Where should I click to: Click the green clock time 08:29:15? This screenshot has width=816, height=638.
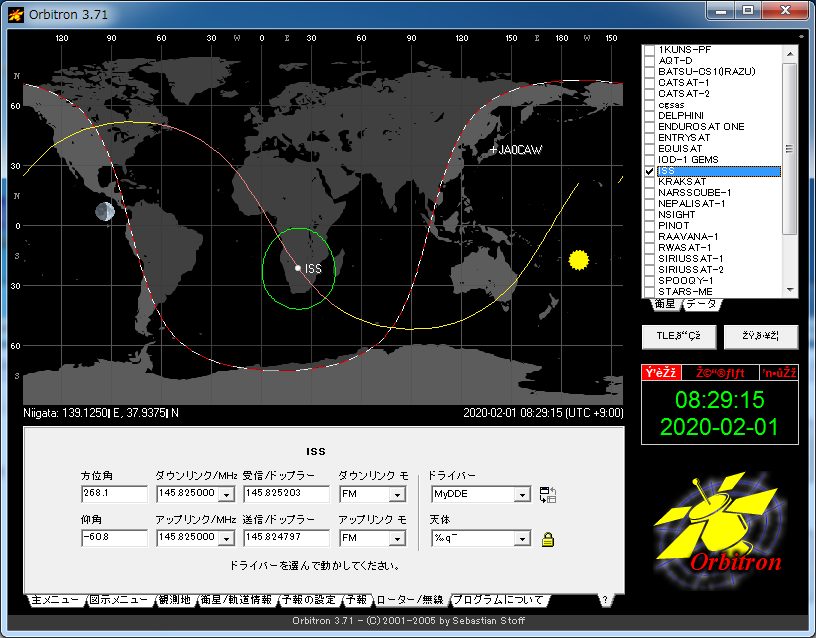coord(720,400)
